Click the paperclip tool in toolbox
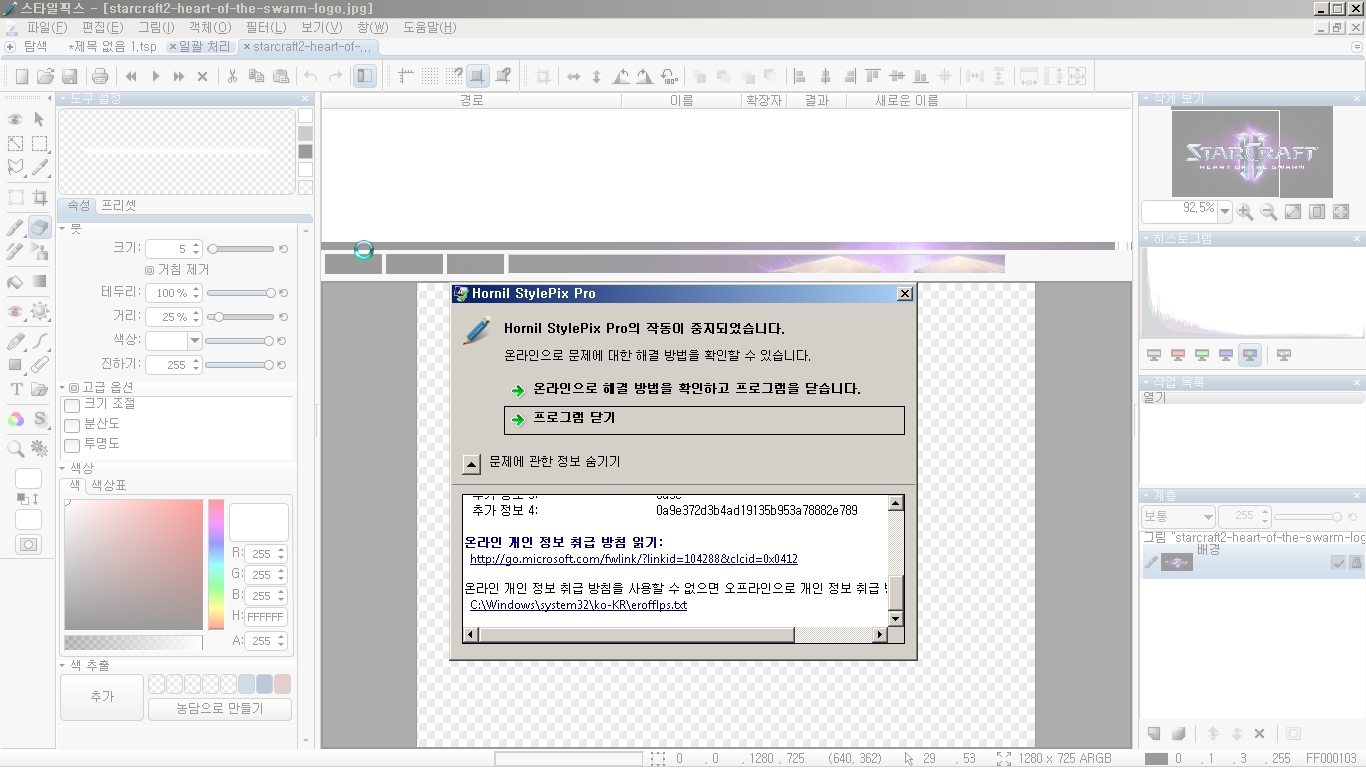This screenshot has height=768, width=1366. coord(40,365)
